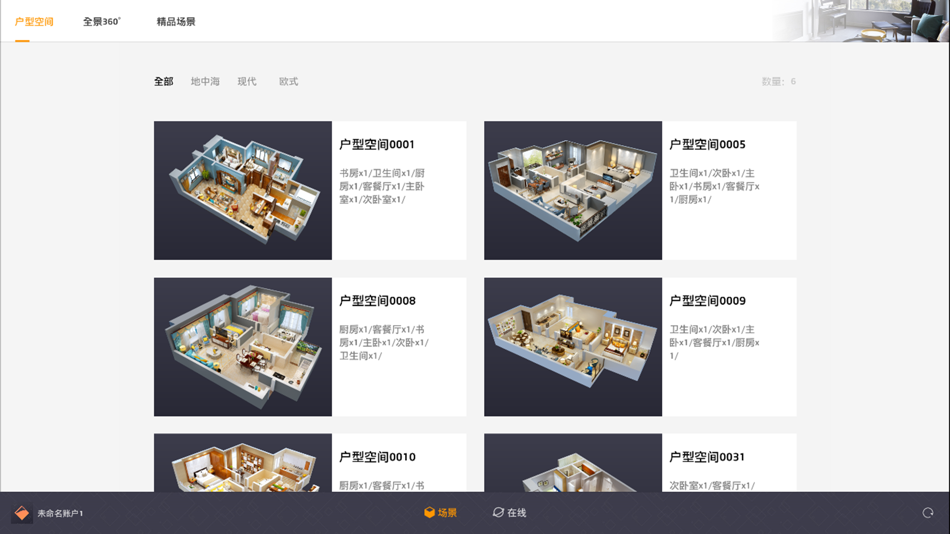
Task: Click the interior photo banner at top right
Action: 859,21
